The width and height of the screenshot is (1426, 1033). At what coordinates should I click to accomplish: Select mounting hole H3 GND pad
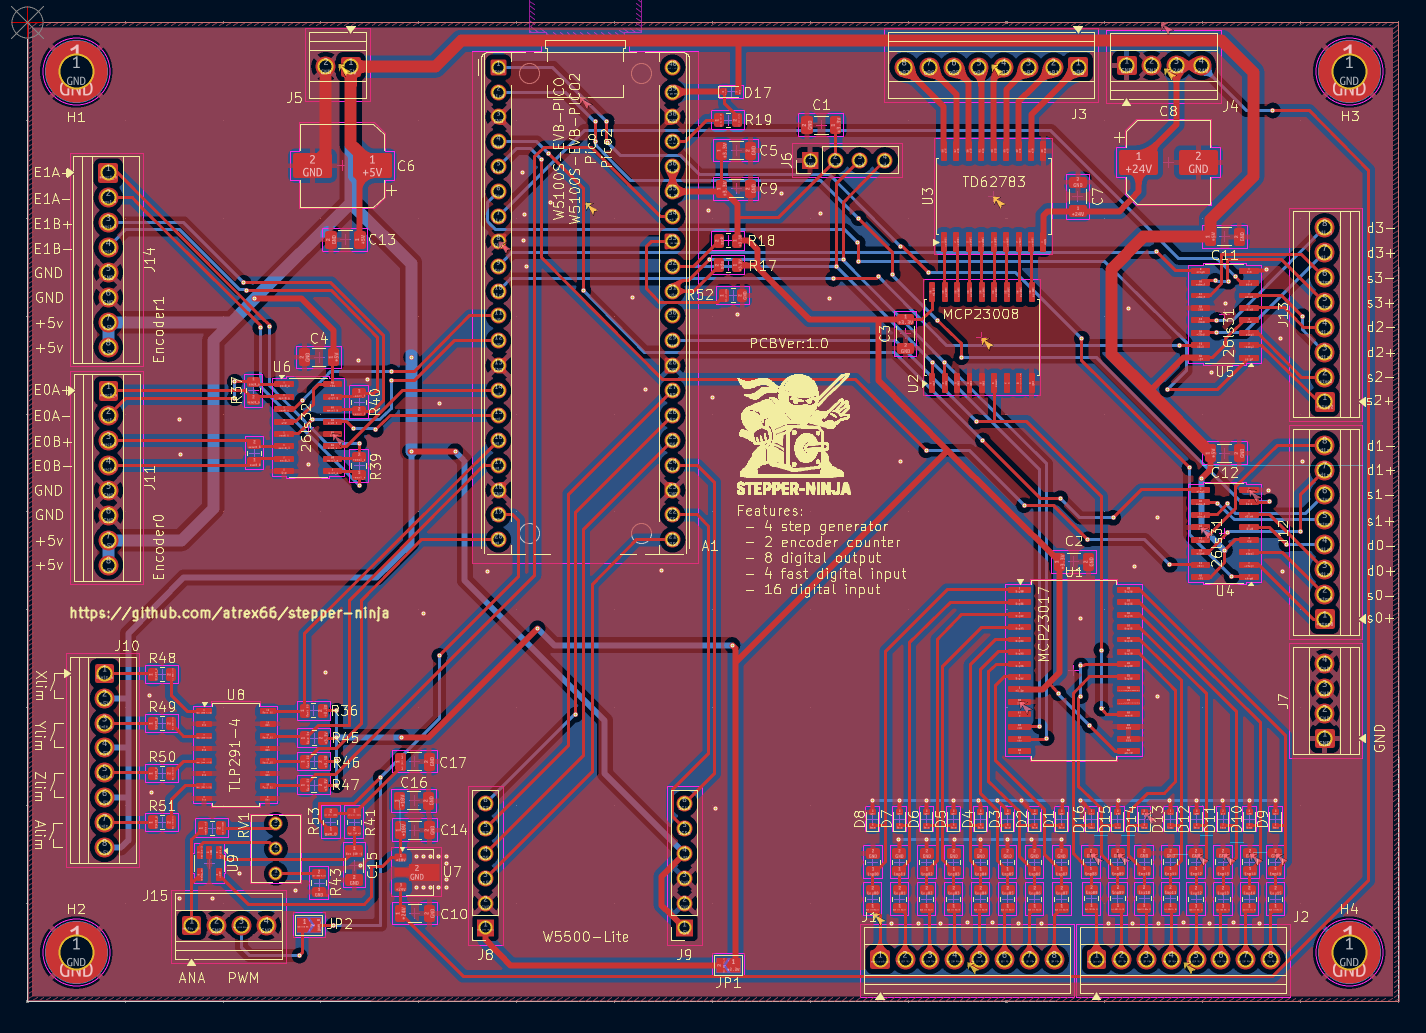[x=1349, y=73]
